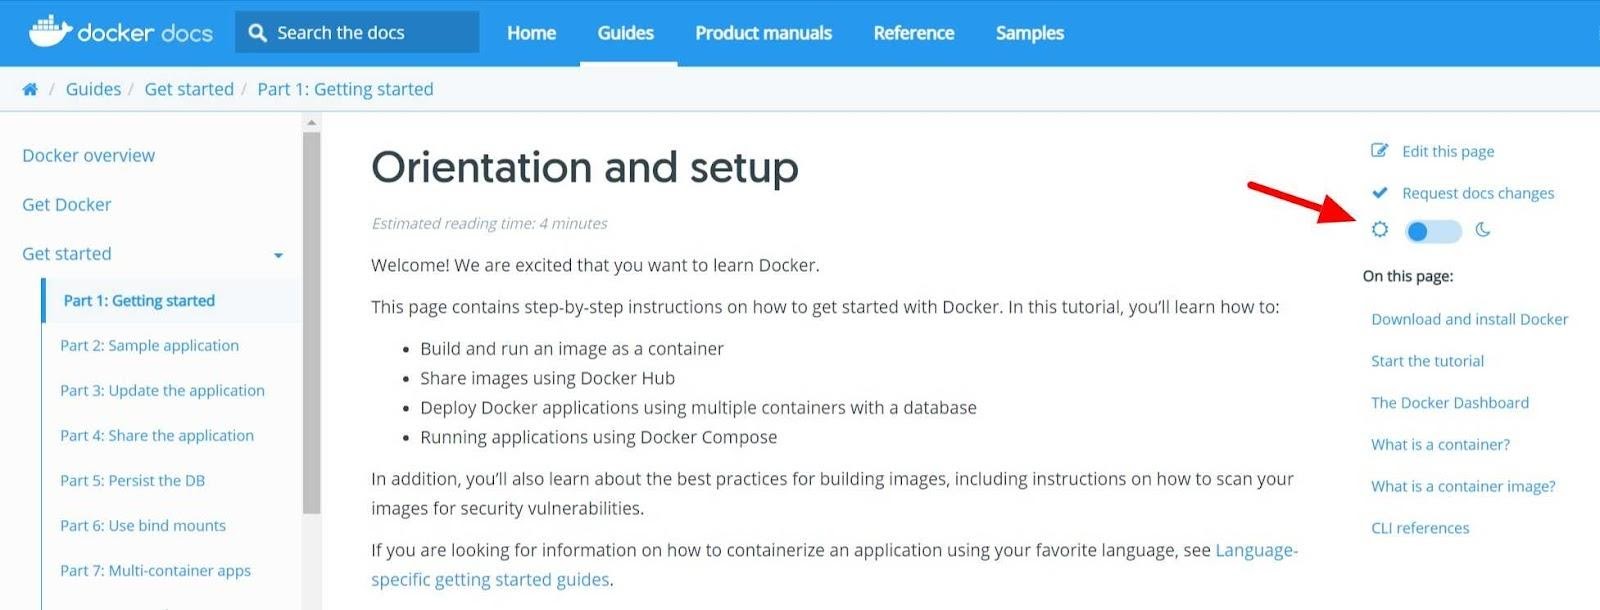Viewport: 1600px width, 610px height.
Task: Jump to The Docker Dashboard section
Action: (1450, 403)
